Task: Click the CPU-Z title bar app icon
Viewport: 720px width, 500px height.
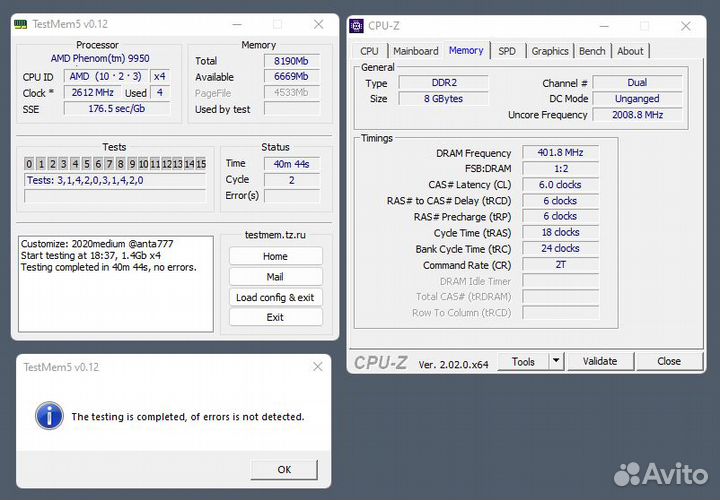Action: click(358, 26)
